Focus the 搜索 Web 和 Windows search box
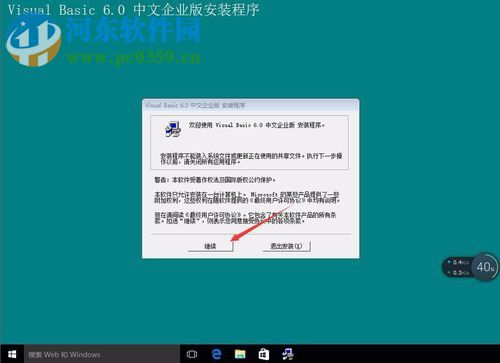Image resolution: width=500 pixels, height=363 pixels. [x=102, y=354]
